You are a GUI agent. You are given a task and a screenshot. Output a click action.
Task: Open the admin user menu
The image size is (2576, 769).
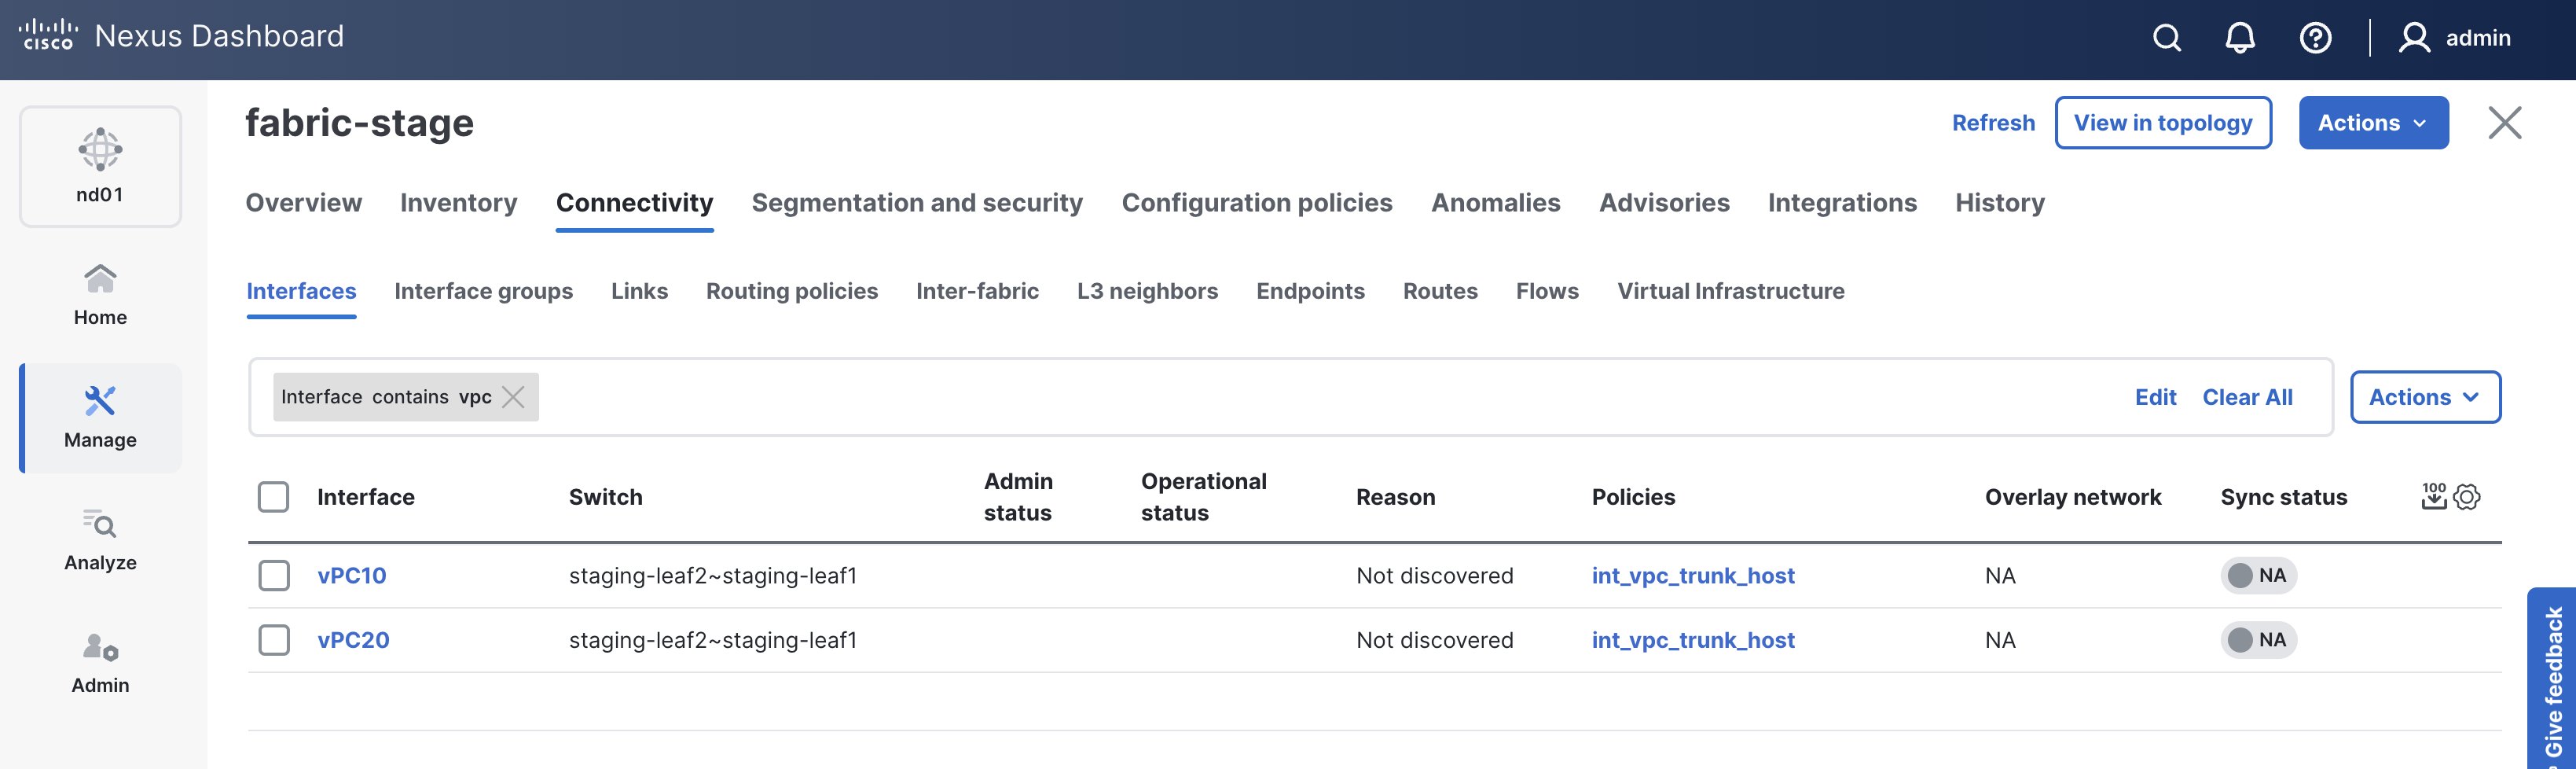pyautogui.click(x=2455, y=38)
